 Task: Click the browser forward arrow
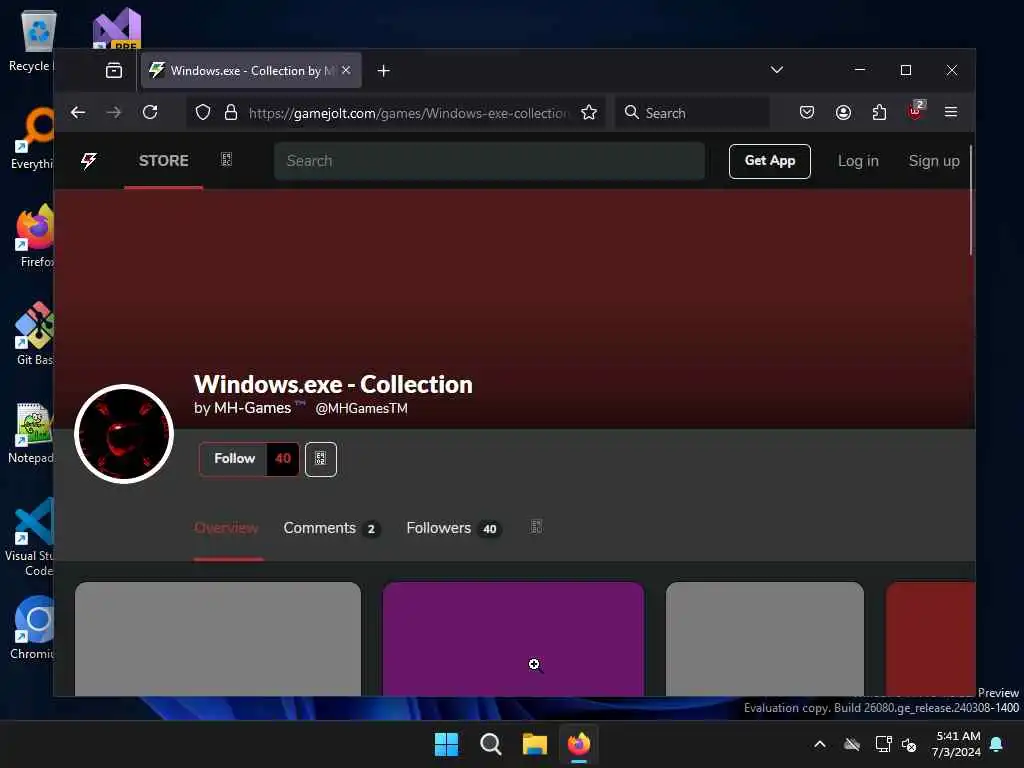tap(114, 112)
